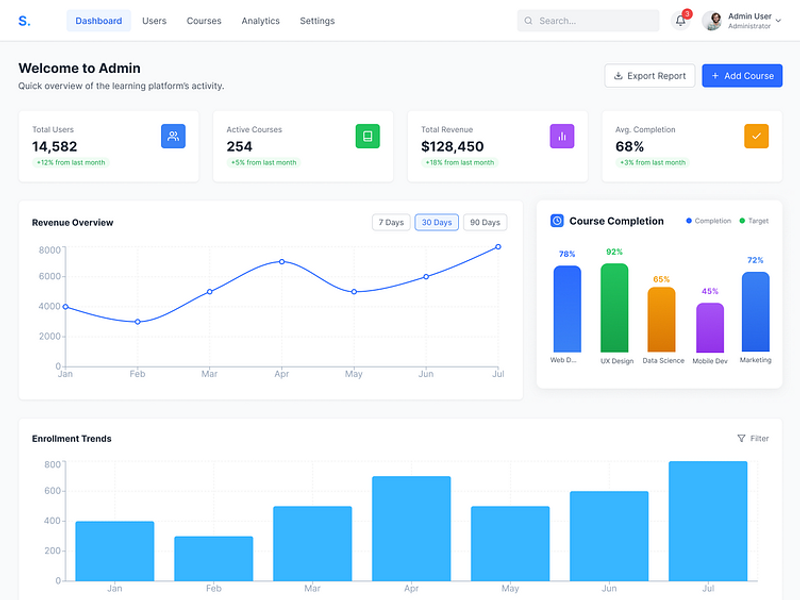800x600 pixels.
Task: Click the Welcome to Admin heading
Action: click(x=79, y=68)
